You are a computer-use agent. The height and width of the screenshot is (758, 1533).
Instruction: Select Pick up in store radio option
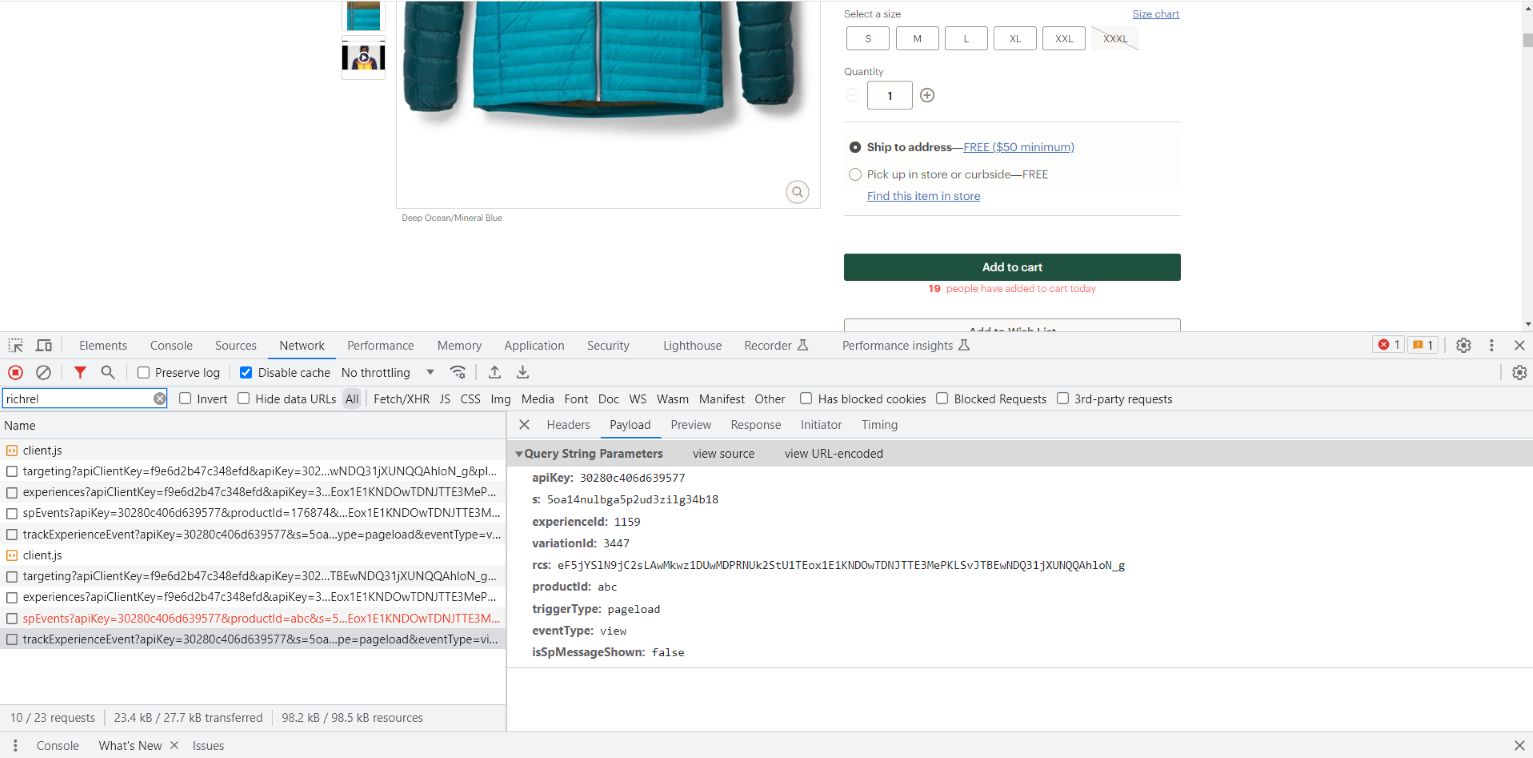(855, 175)
